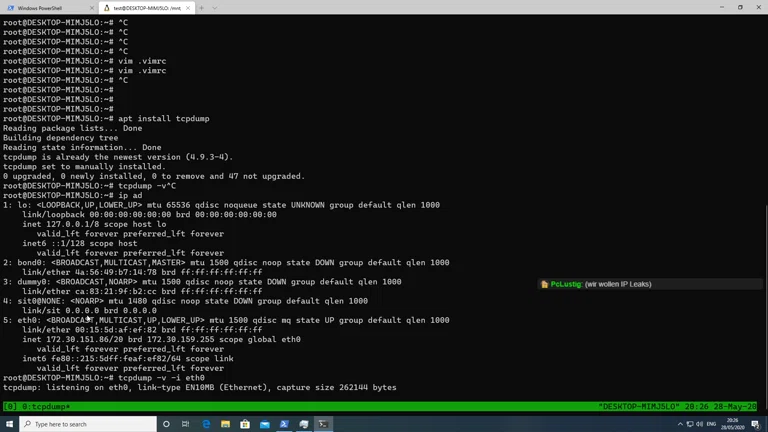
Task: Click the IP address 172.30.151.86/20
Action: click(85, 339)
